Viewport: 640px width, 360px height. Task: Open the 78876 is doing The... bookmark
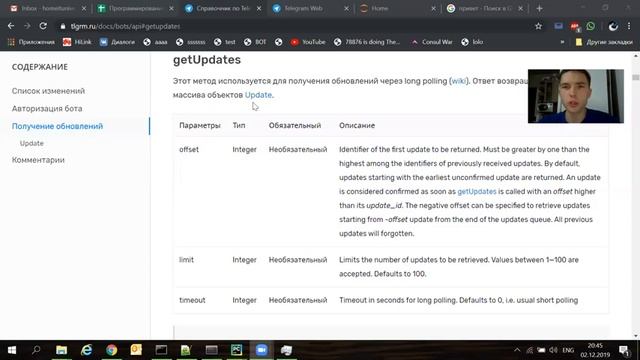click(367, 42)
